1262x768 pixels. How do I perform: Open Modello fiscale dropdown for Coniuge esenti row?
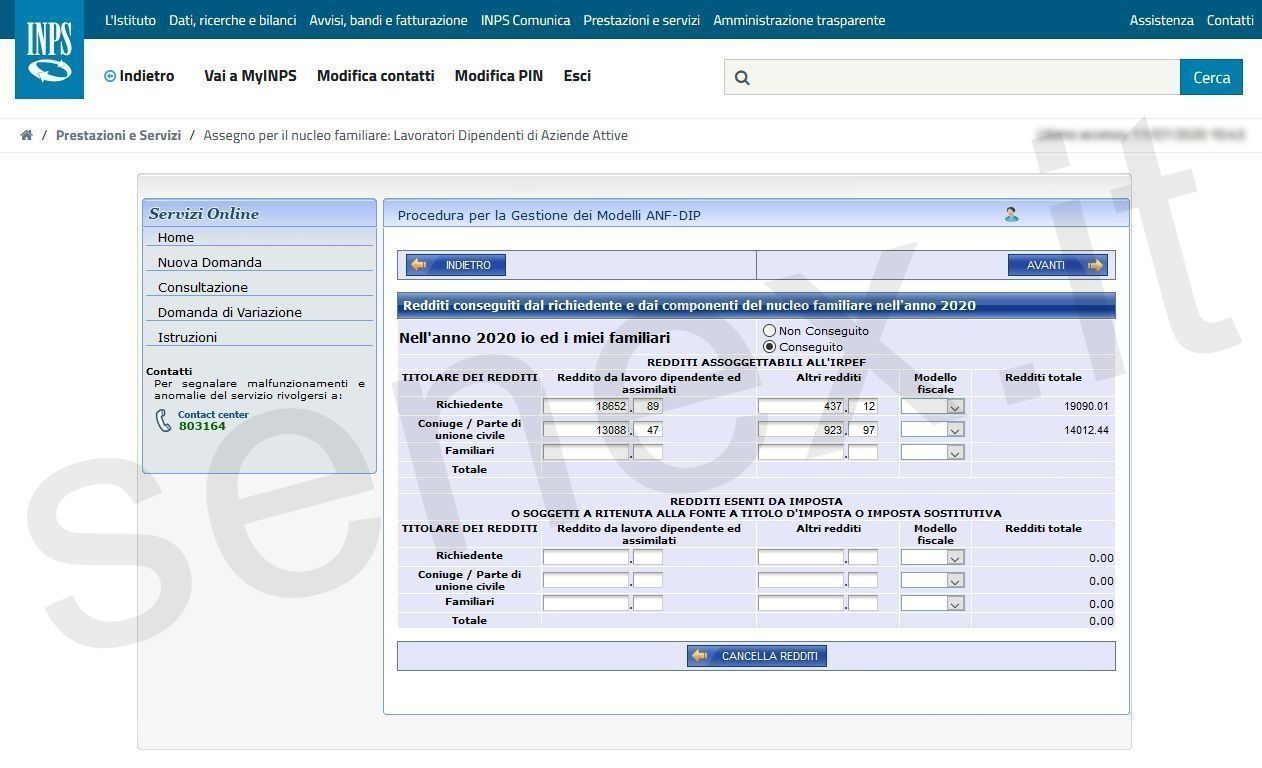click(932, 580)
